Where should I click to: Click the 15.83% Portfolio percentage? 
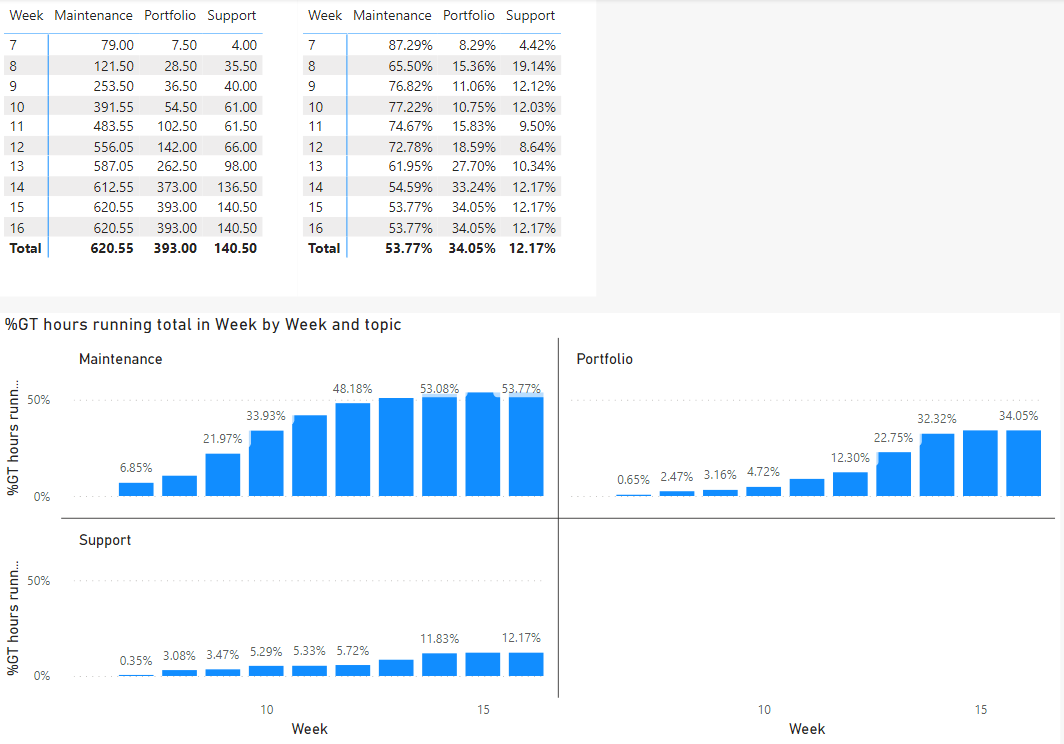tap(474, 126)
